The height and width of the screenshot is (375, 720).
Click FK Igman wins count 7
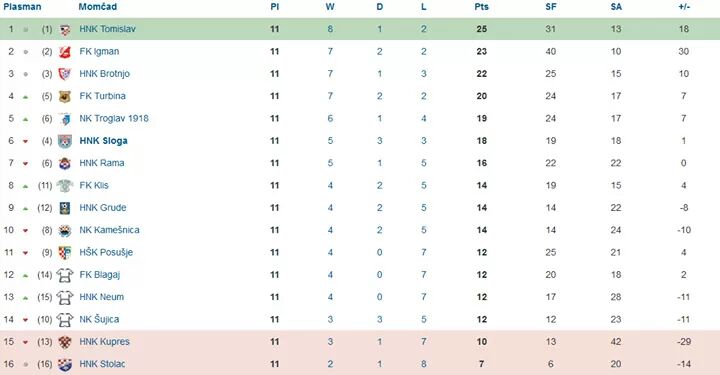330,51
